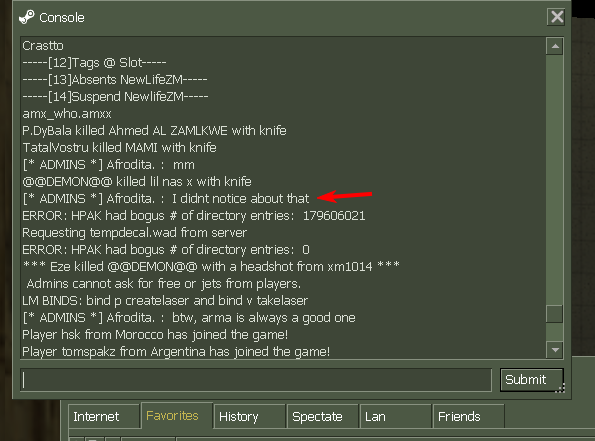The height and width of the screenshot is (441, 595).
Task: Click the red arrow annotation in console
Action: (345, 196)
